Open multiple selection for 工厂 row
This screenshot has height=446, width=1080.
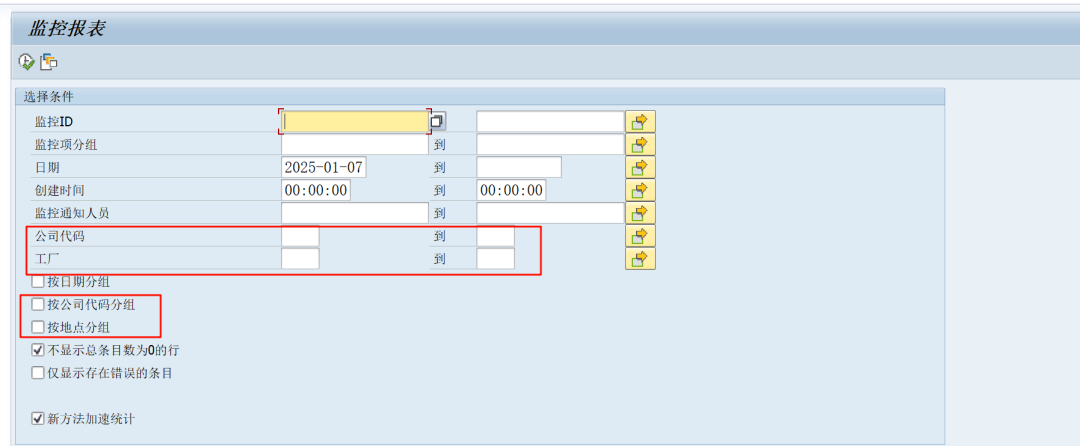click(640, 258)
